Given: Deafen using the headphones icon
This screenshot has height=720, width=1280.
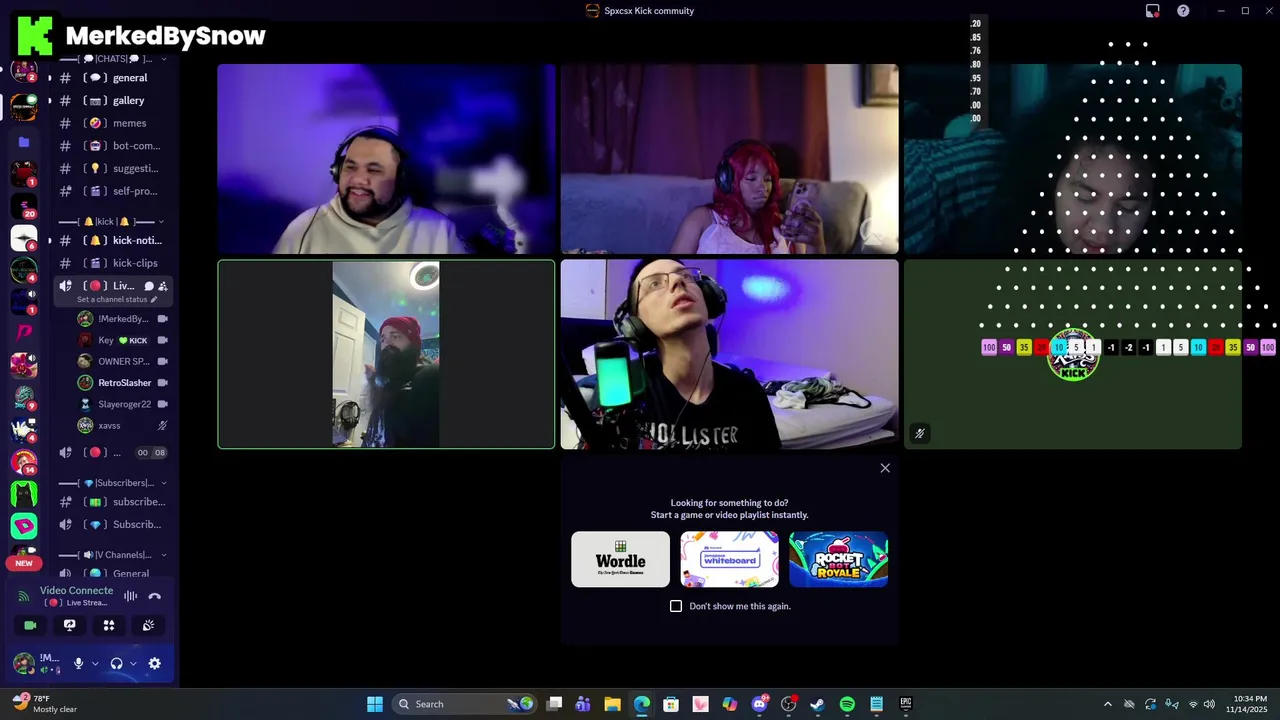Looking at the screenshot, I should pos(116,663).
